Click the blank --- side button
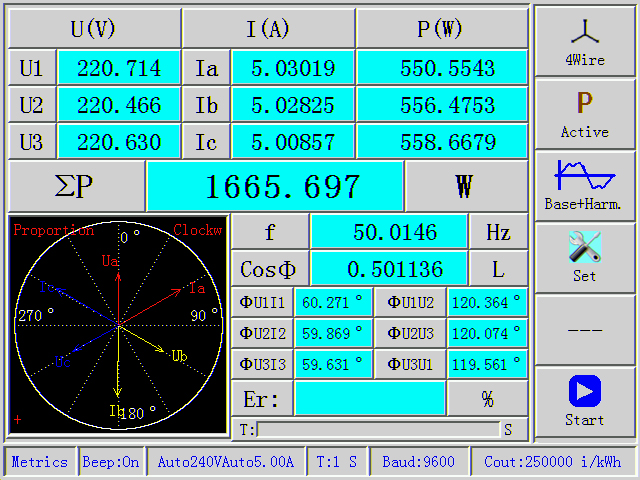The width and height of the screenshot is (640, 480). click(x=584, y=329)
